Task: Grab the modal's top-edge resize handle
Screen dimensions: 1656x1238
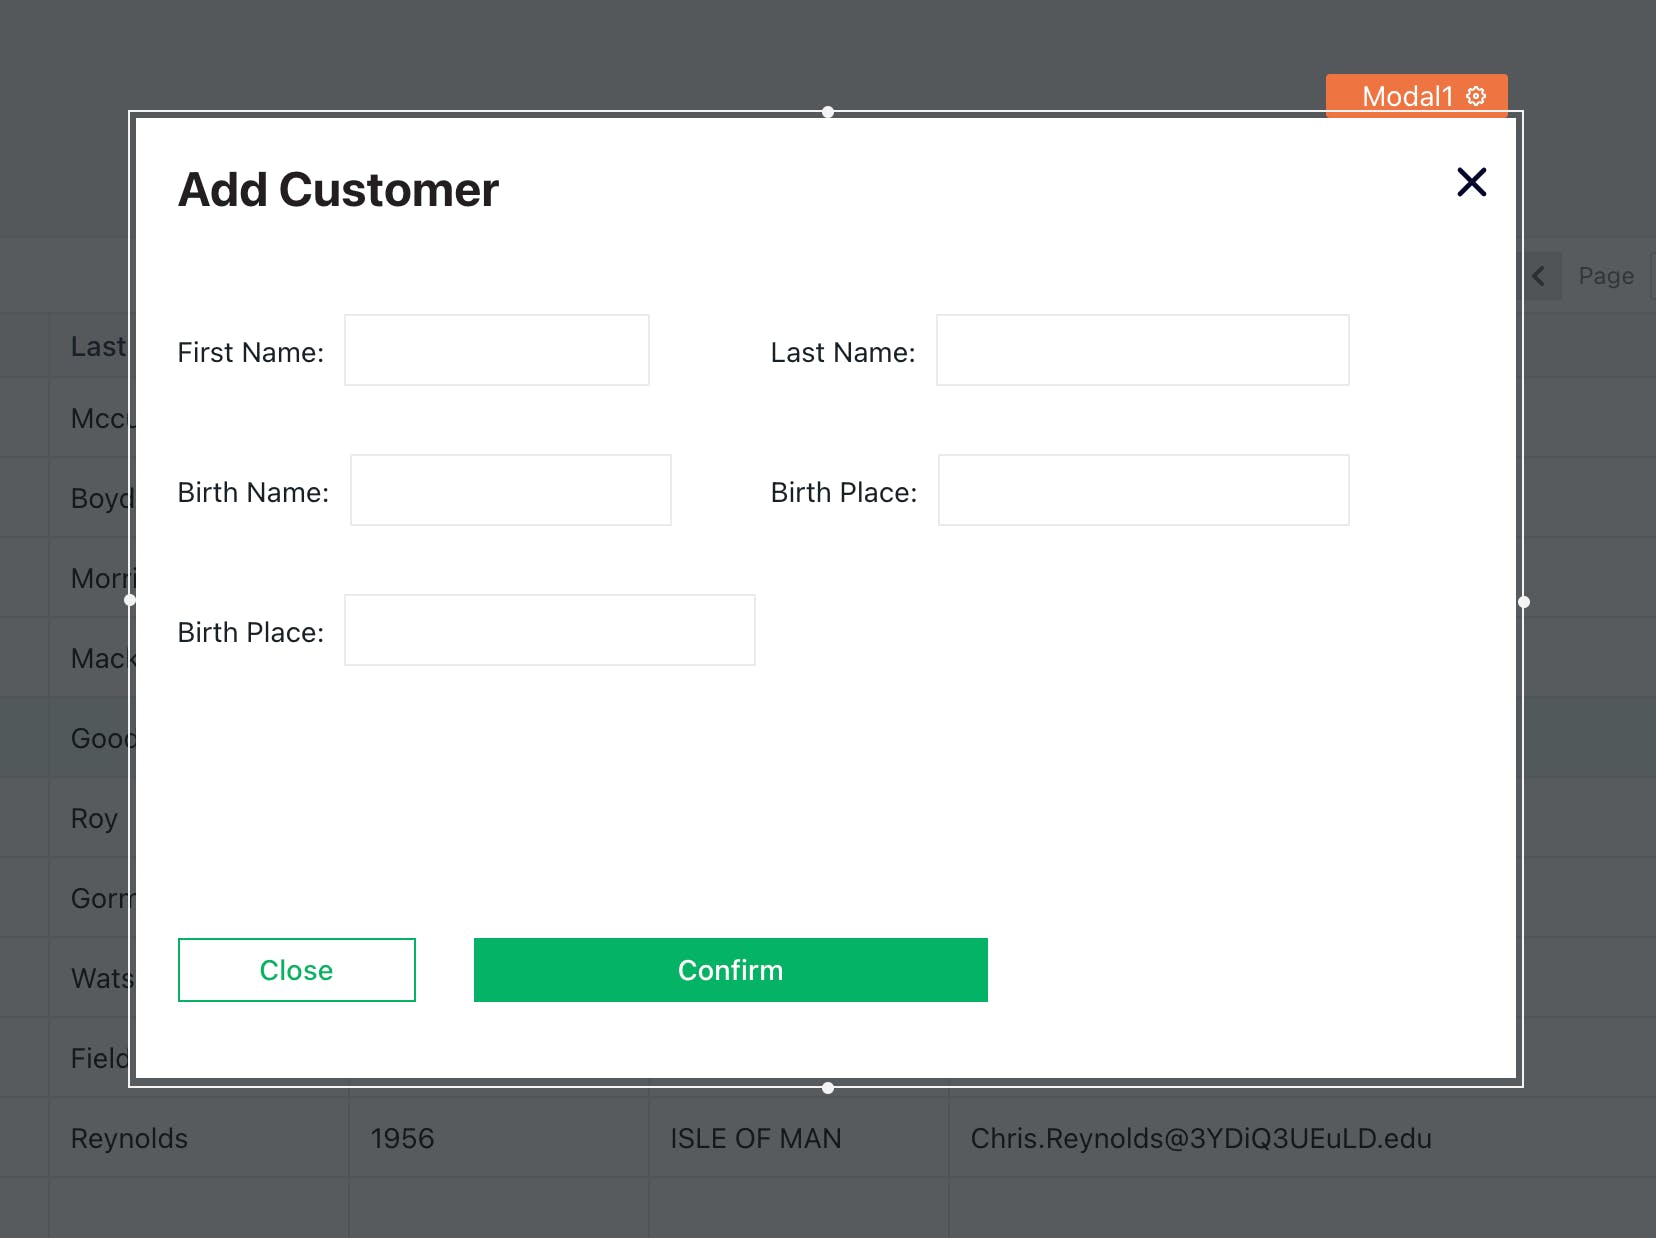Action: coord(828,112)
